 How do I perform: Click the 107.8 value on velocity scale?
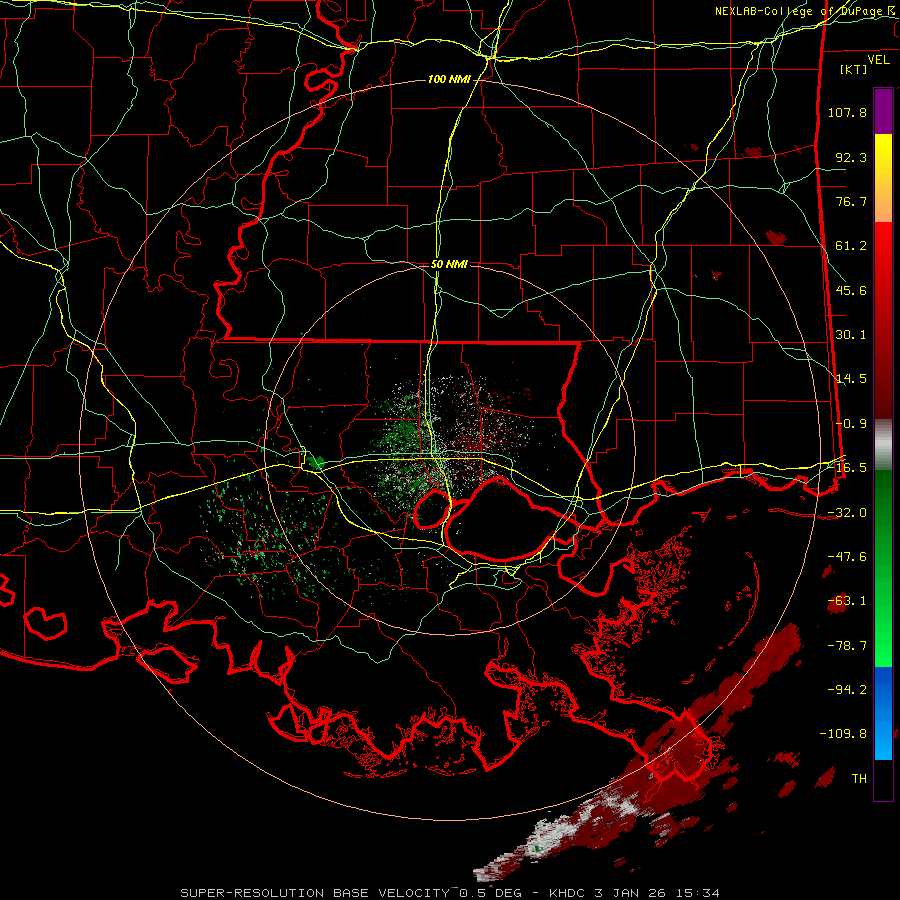pyautogui.click(x=847, y=112)
